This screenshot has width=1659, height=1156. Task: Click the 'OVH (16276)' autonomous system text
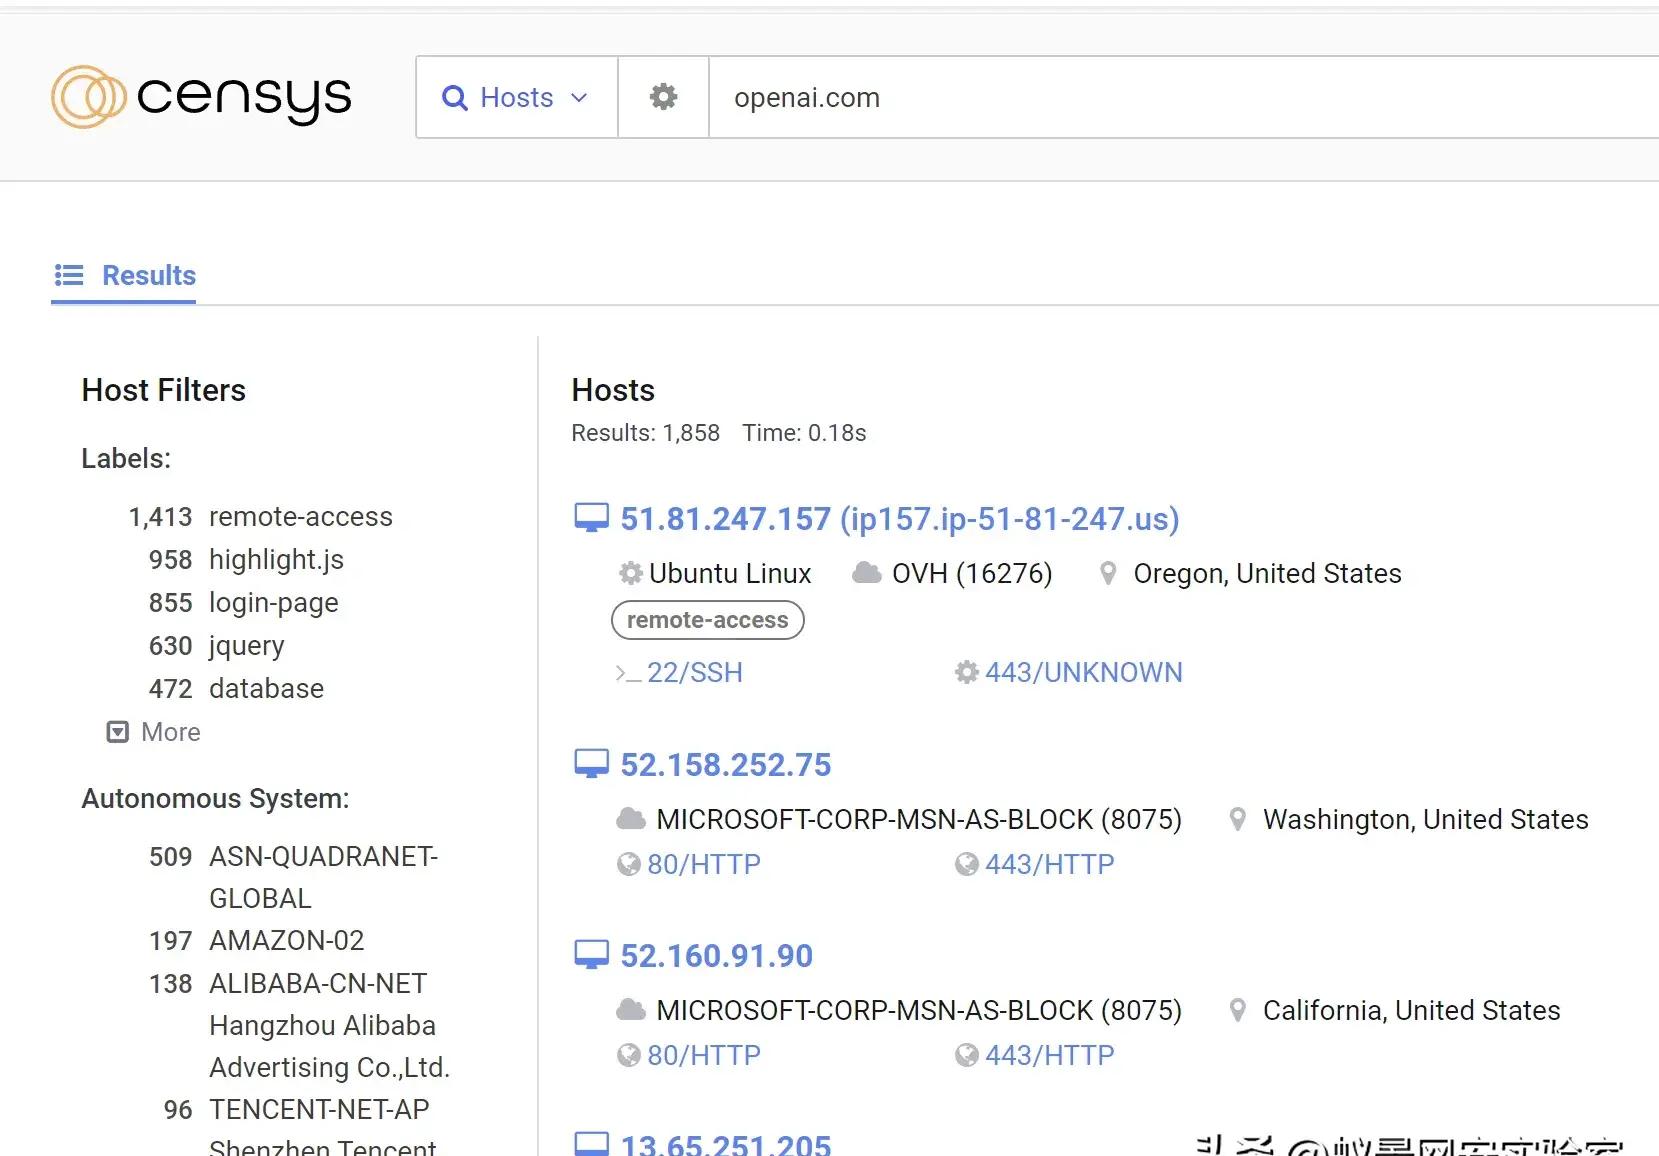click(x=972, y=573)
